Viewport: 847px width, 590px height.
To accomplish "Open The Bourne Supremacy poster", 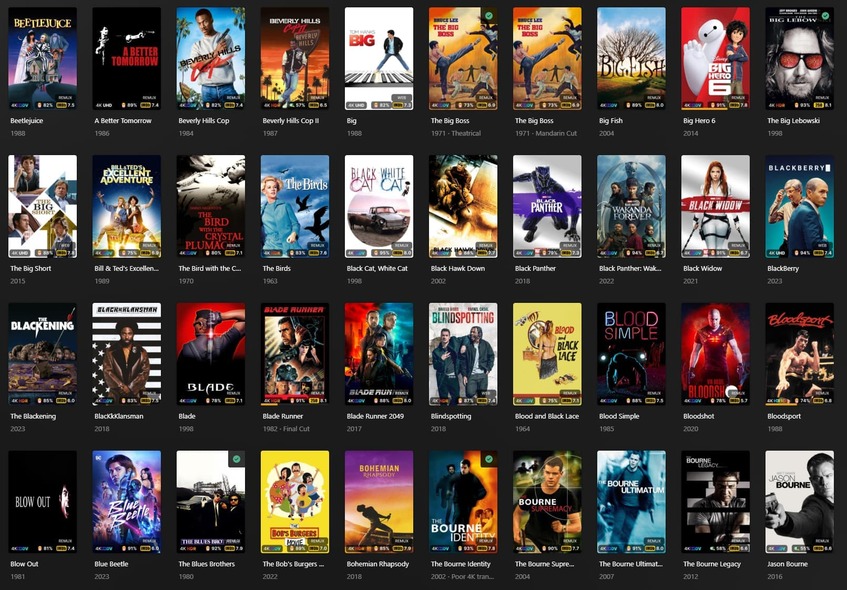I will [547, 502].
